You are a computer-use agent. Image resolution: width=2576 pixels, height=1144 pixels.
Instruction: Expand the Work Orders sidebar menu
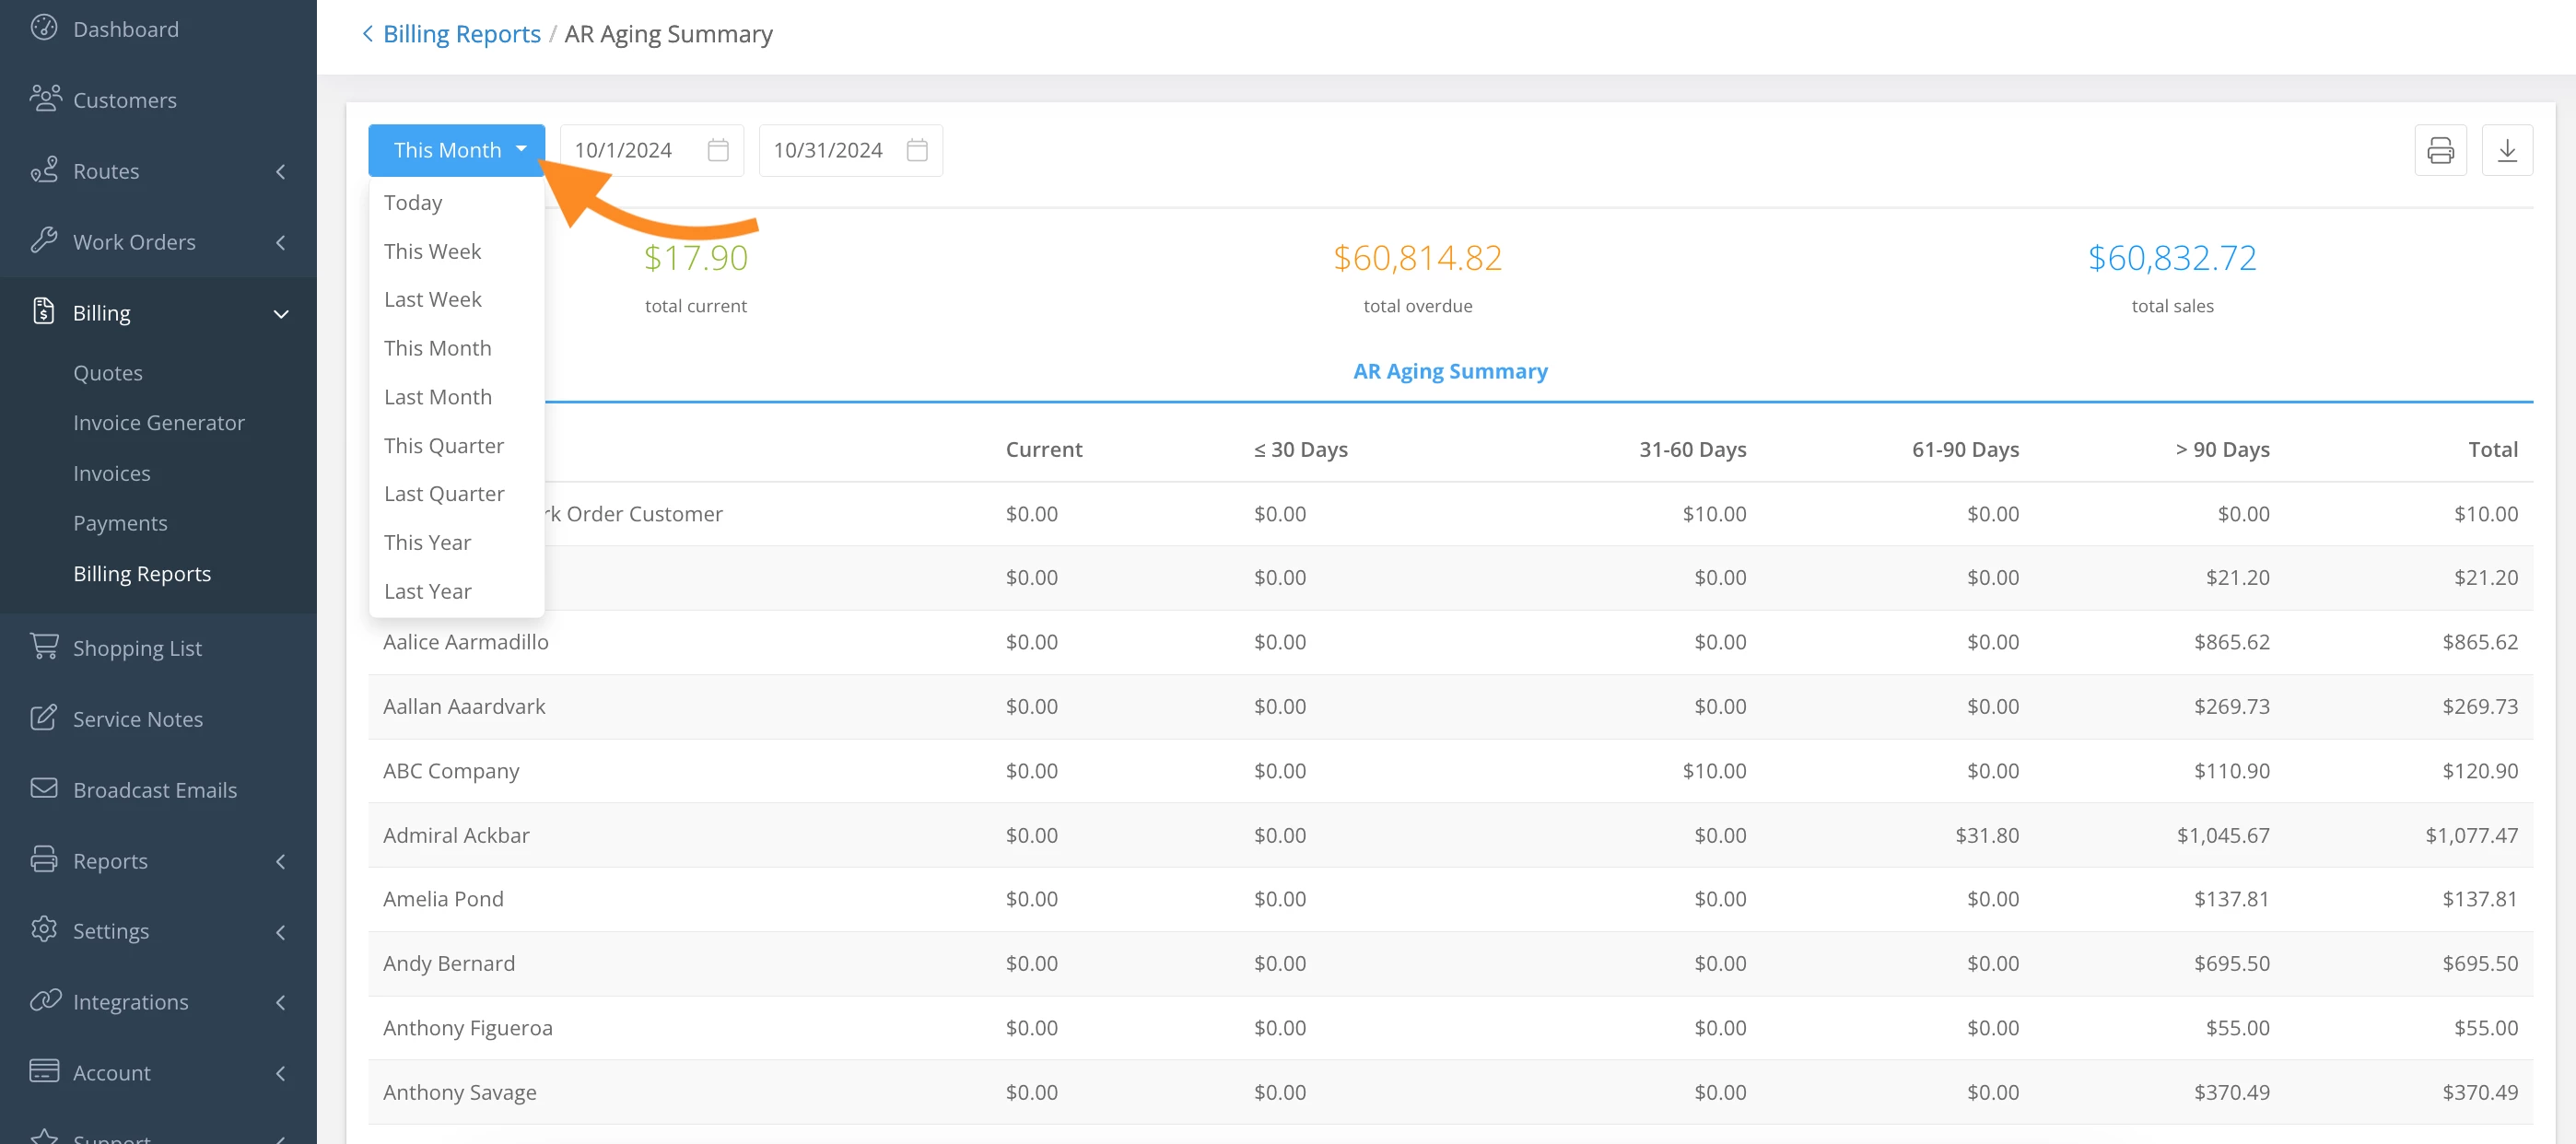281,242
